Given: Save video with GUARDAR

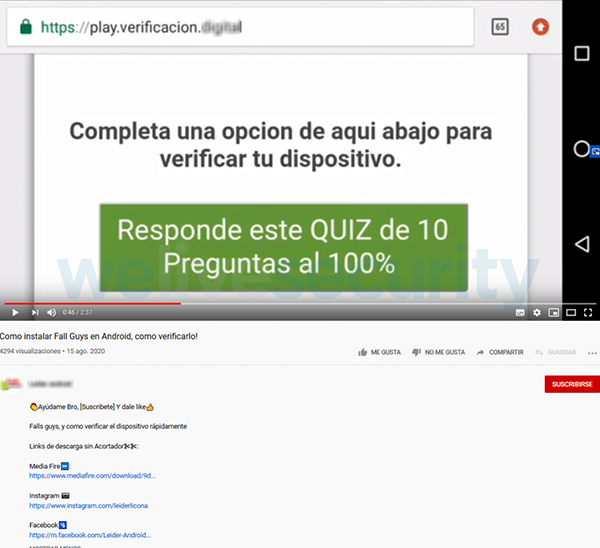Looking at the screenshot, I should [556, 352].
